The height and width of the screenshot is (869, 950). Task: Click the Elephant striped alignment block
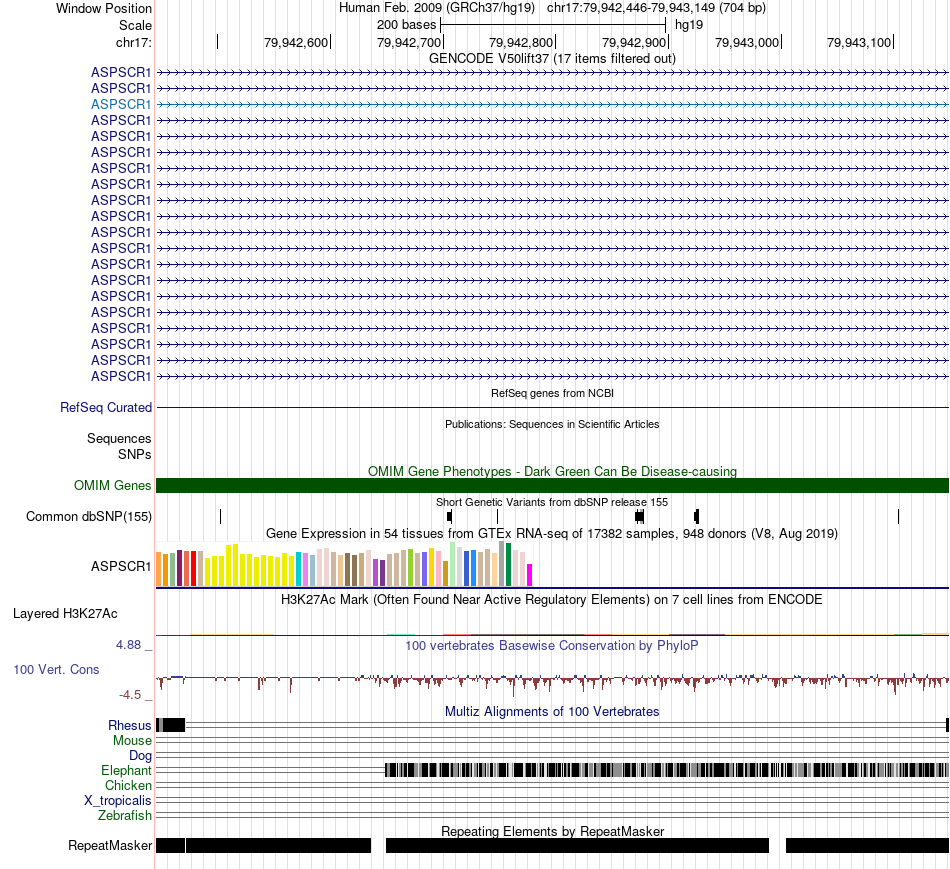click(x=667, y=770)
